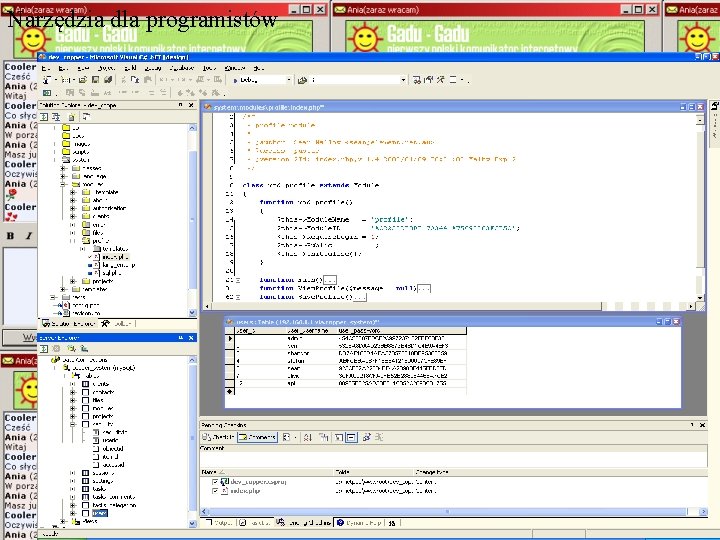Open the Tools menu

[x=209, y=68]
